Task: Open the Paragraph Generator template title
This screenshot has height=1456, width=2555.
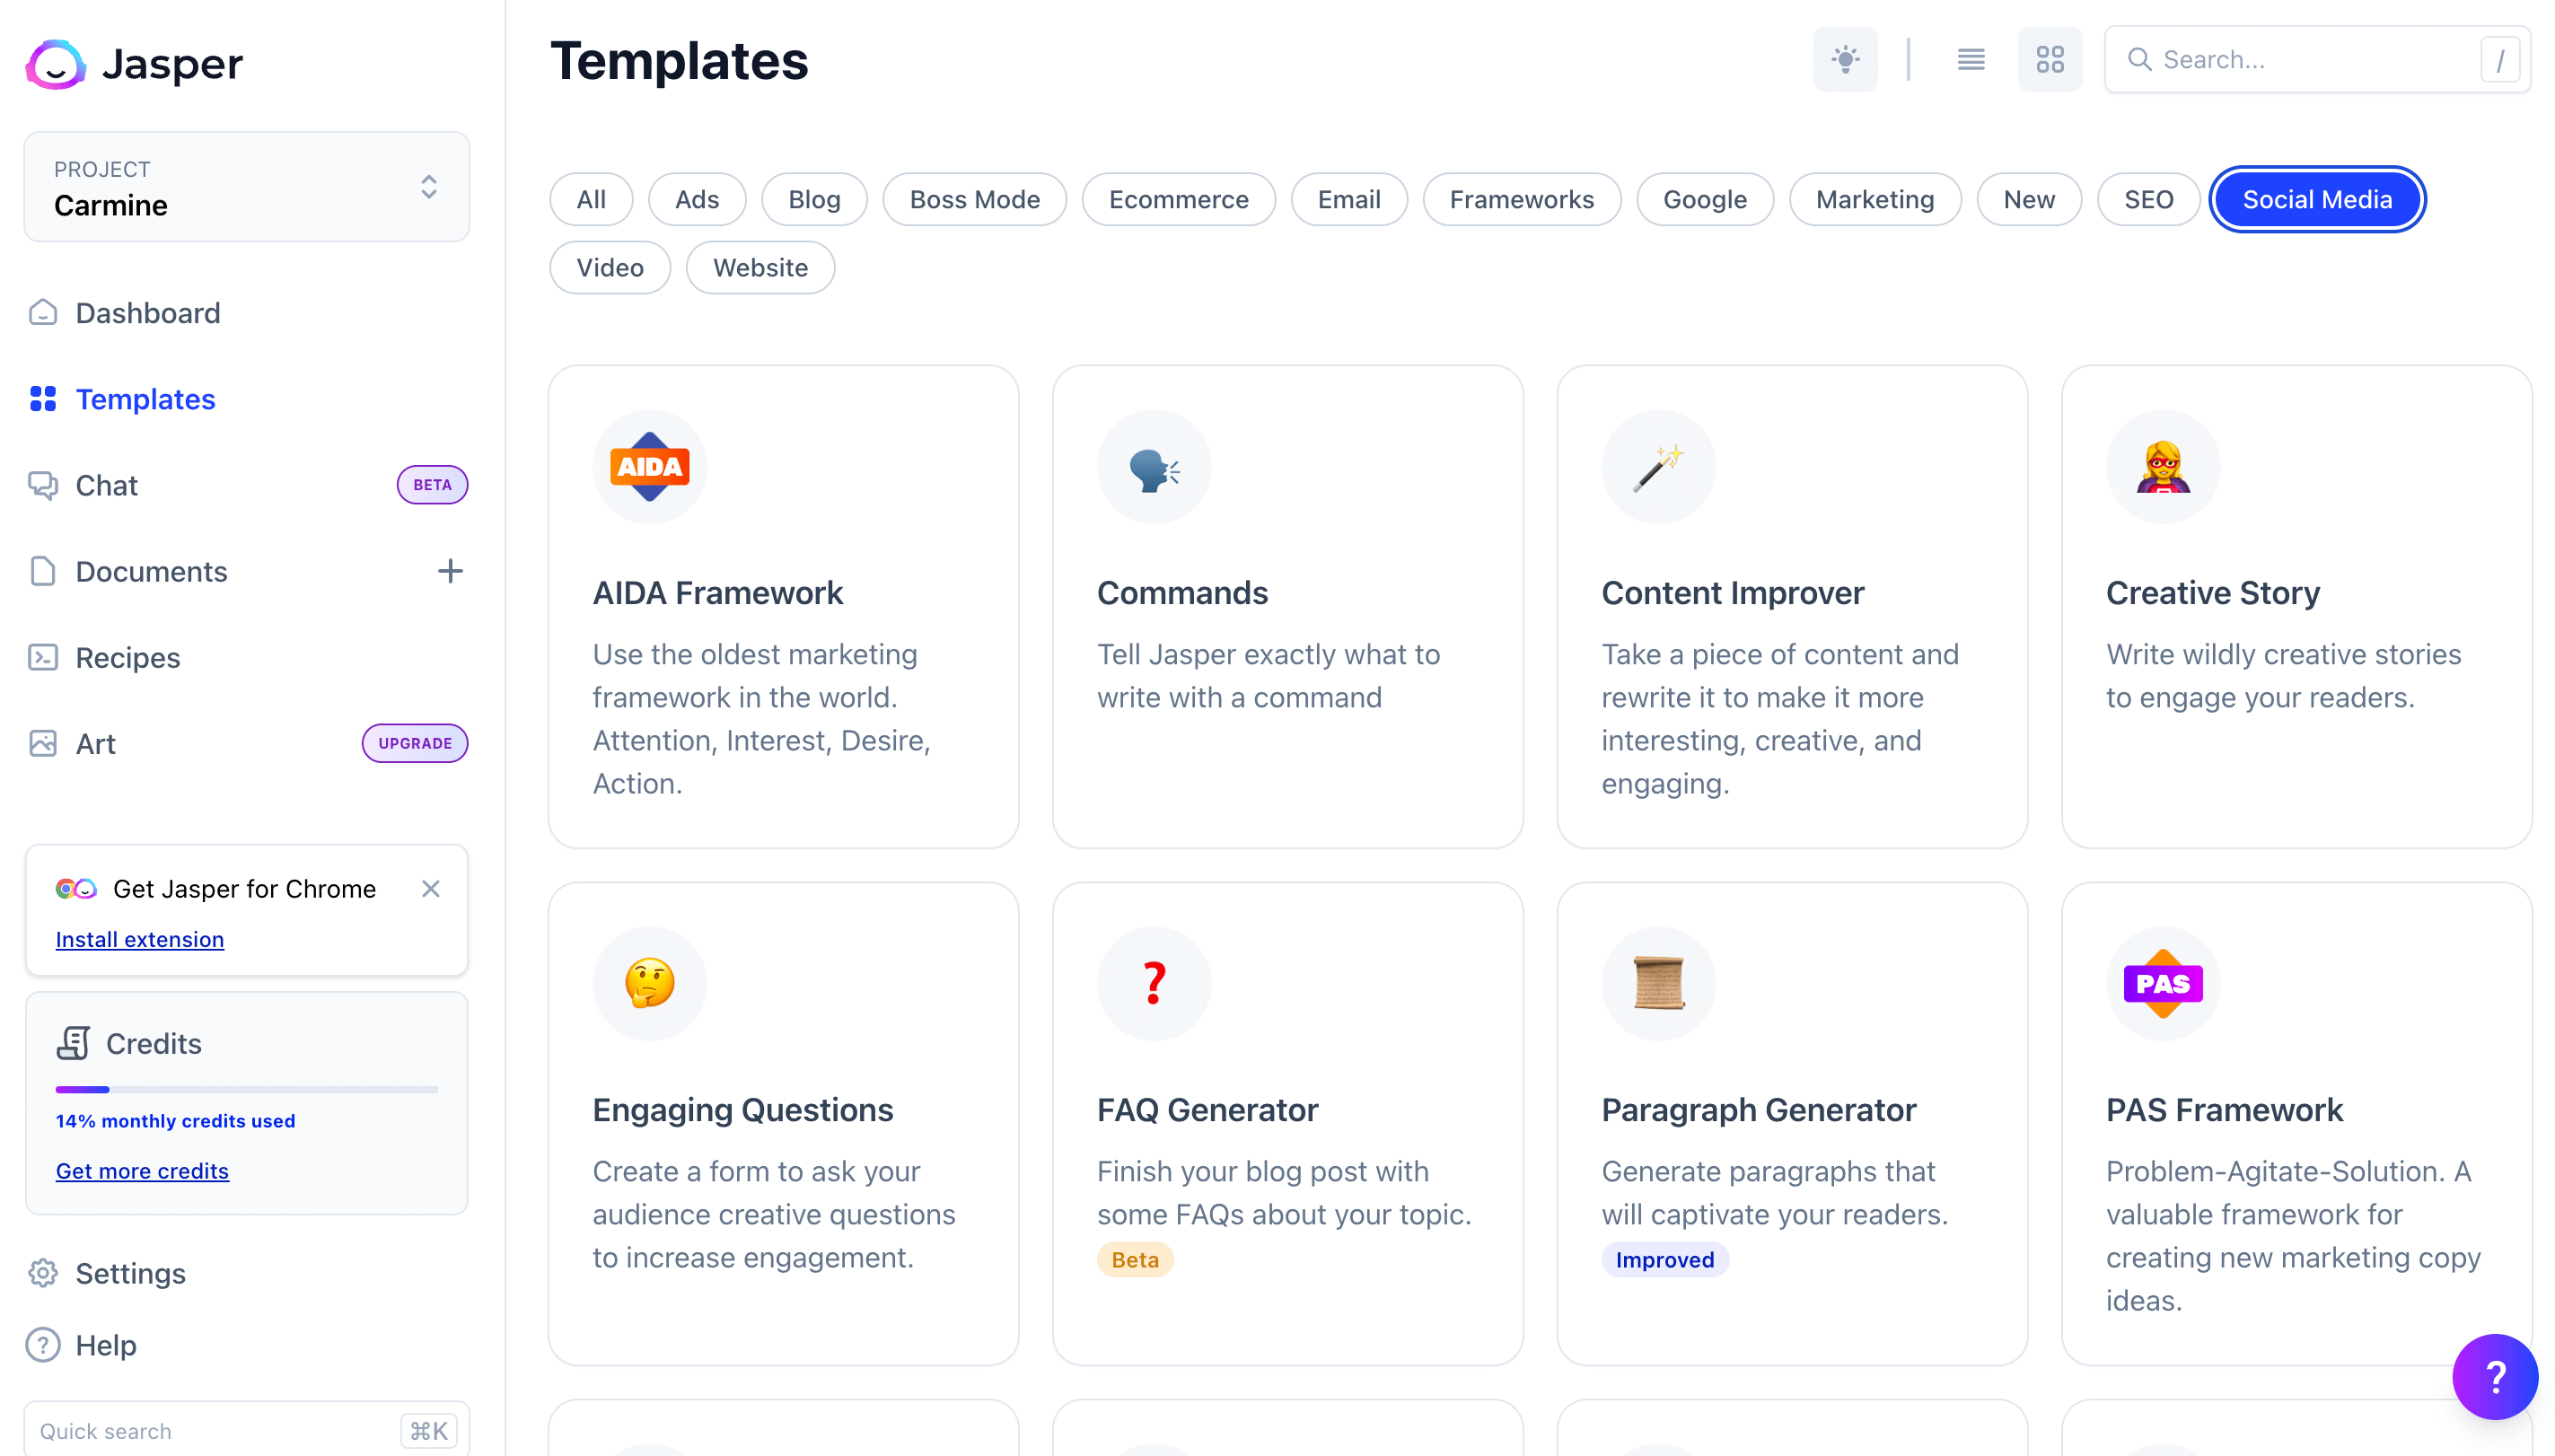Action: point(1758,1110)
